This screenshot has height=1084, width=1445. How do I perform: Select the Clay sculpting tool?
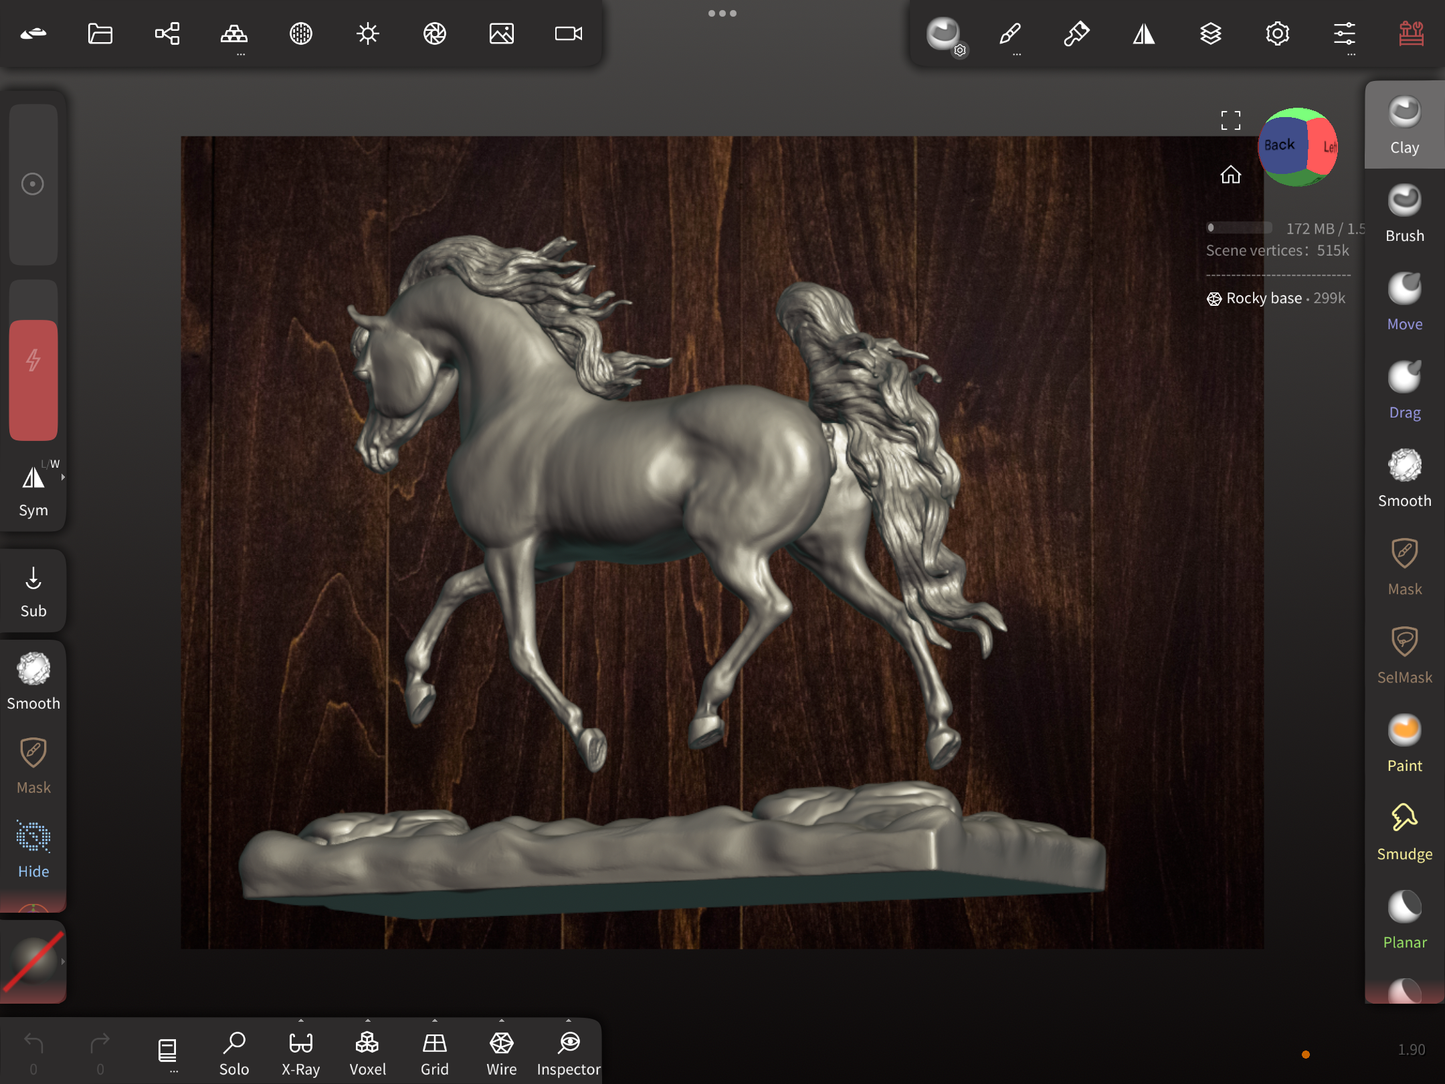tap(1404, 125)
